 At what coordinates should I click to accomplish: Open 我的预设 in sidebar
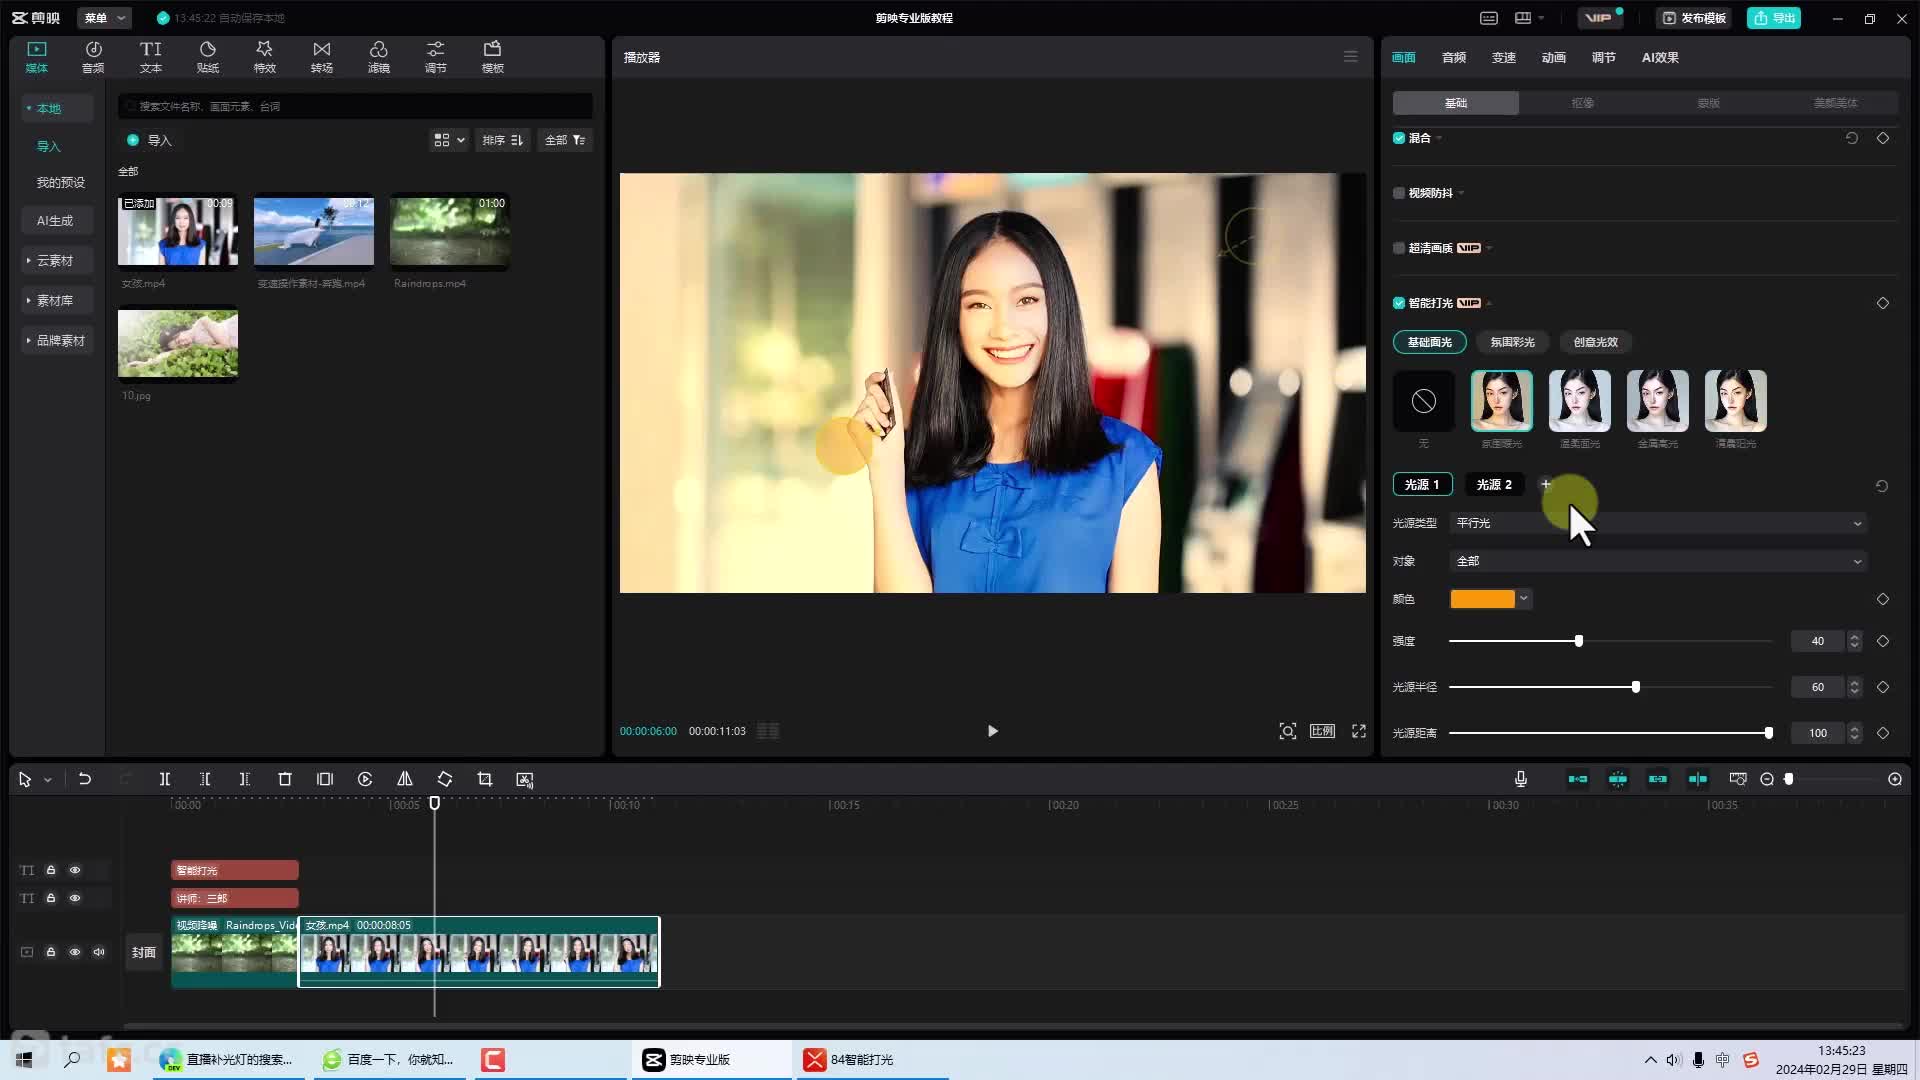coord(60,182)
